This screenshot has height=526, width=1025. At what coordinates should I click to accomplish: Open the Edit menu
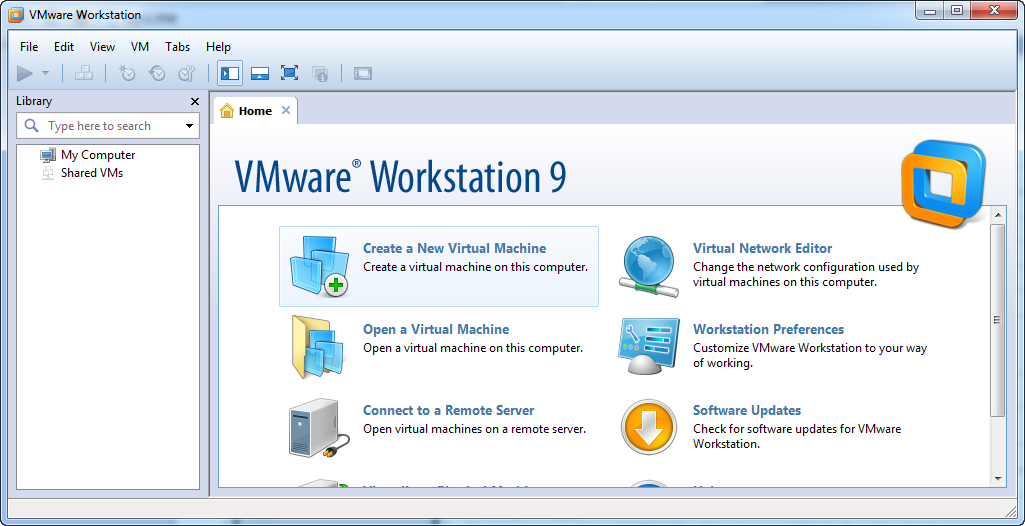point(64,47)
